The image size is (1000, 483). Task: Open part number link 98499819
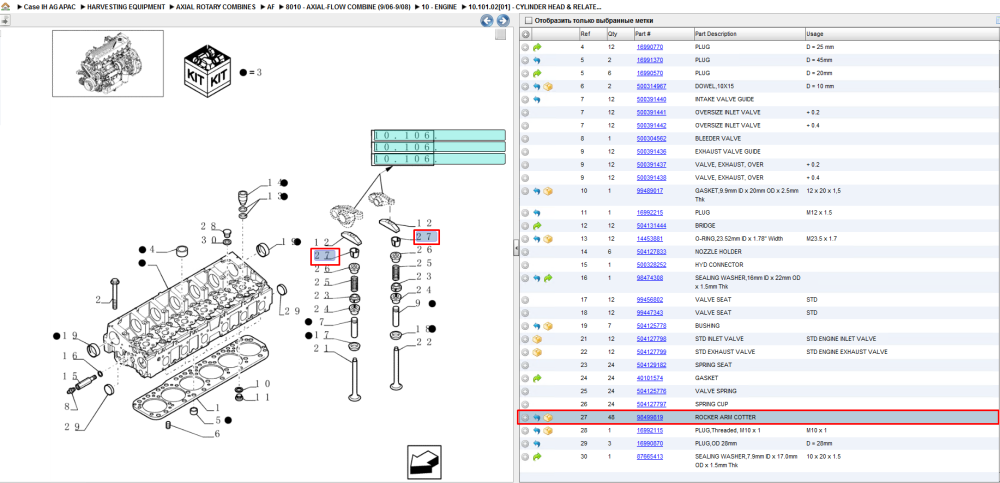(x=650, y=417)
